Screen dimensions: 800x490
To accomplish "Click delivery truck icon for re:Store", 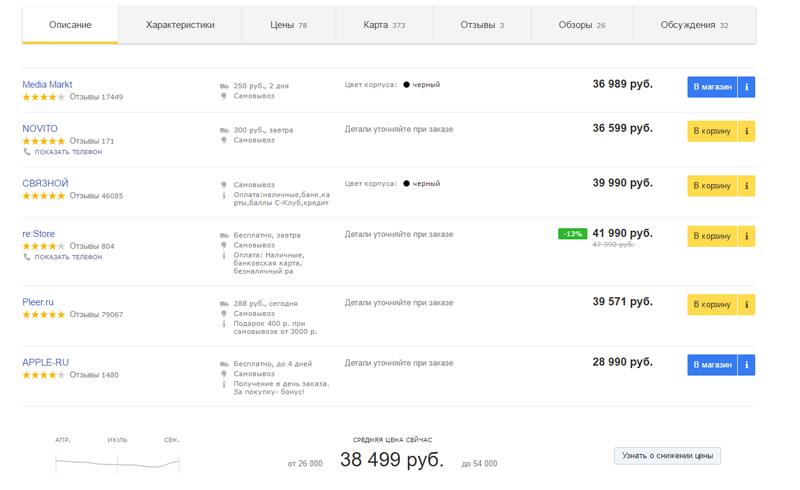I will (224, 235).
